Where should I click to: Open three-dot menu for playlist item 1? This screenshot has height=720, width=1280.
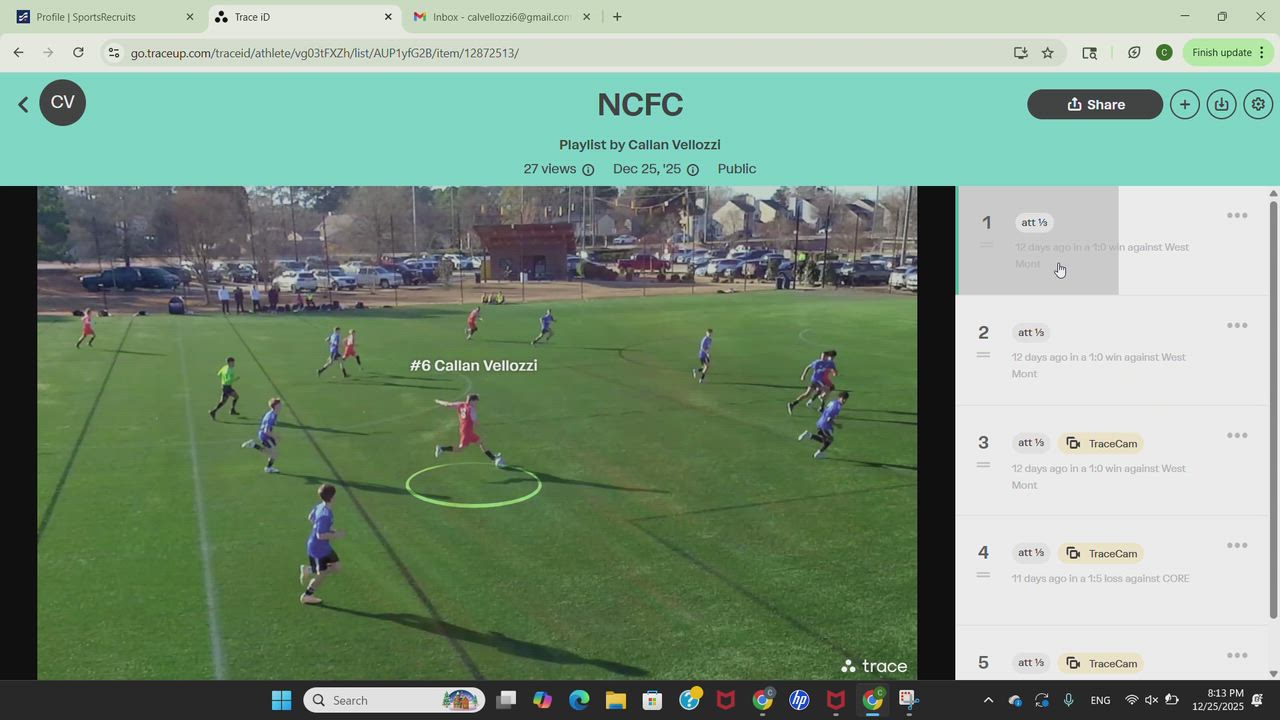point(1237,216)
